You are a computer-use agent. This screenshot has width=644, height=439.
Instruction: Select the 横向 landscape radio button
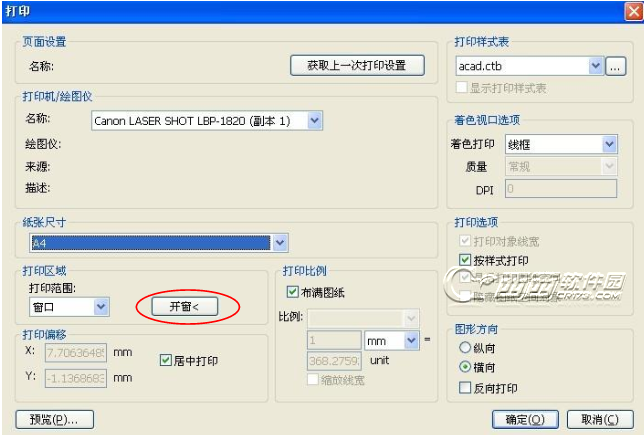tap(465, 366)
